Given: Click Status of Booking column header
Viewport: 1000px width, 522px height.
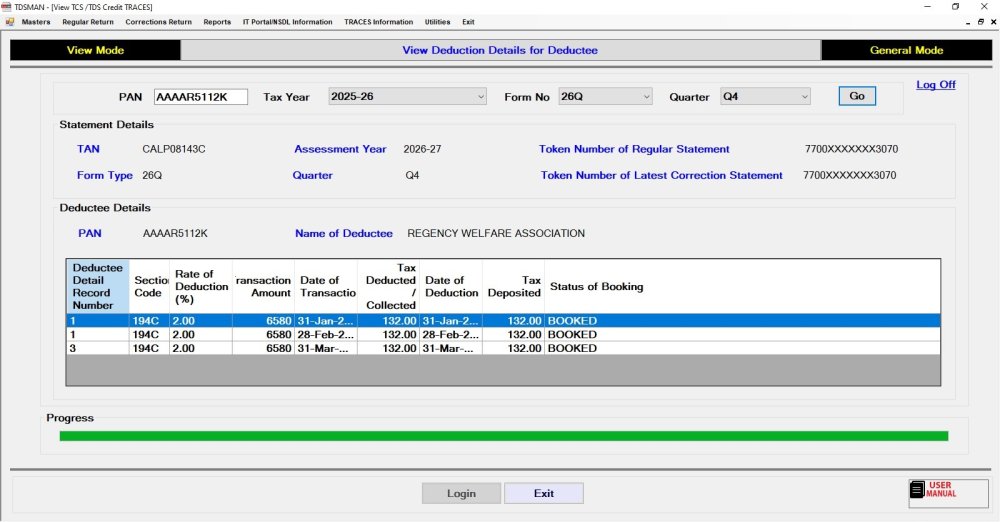Looking at the screenshot, I should (742, 286).
